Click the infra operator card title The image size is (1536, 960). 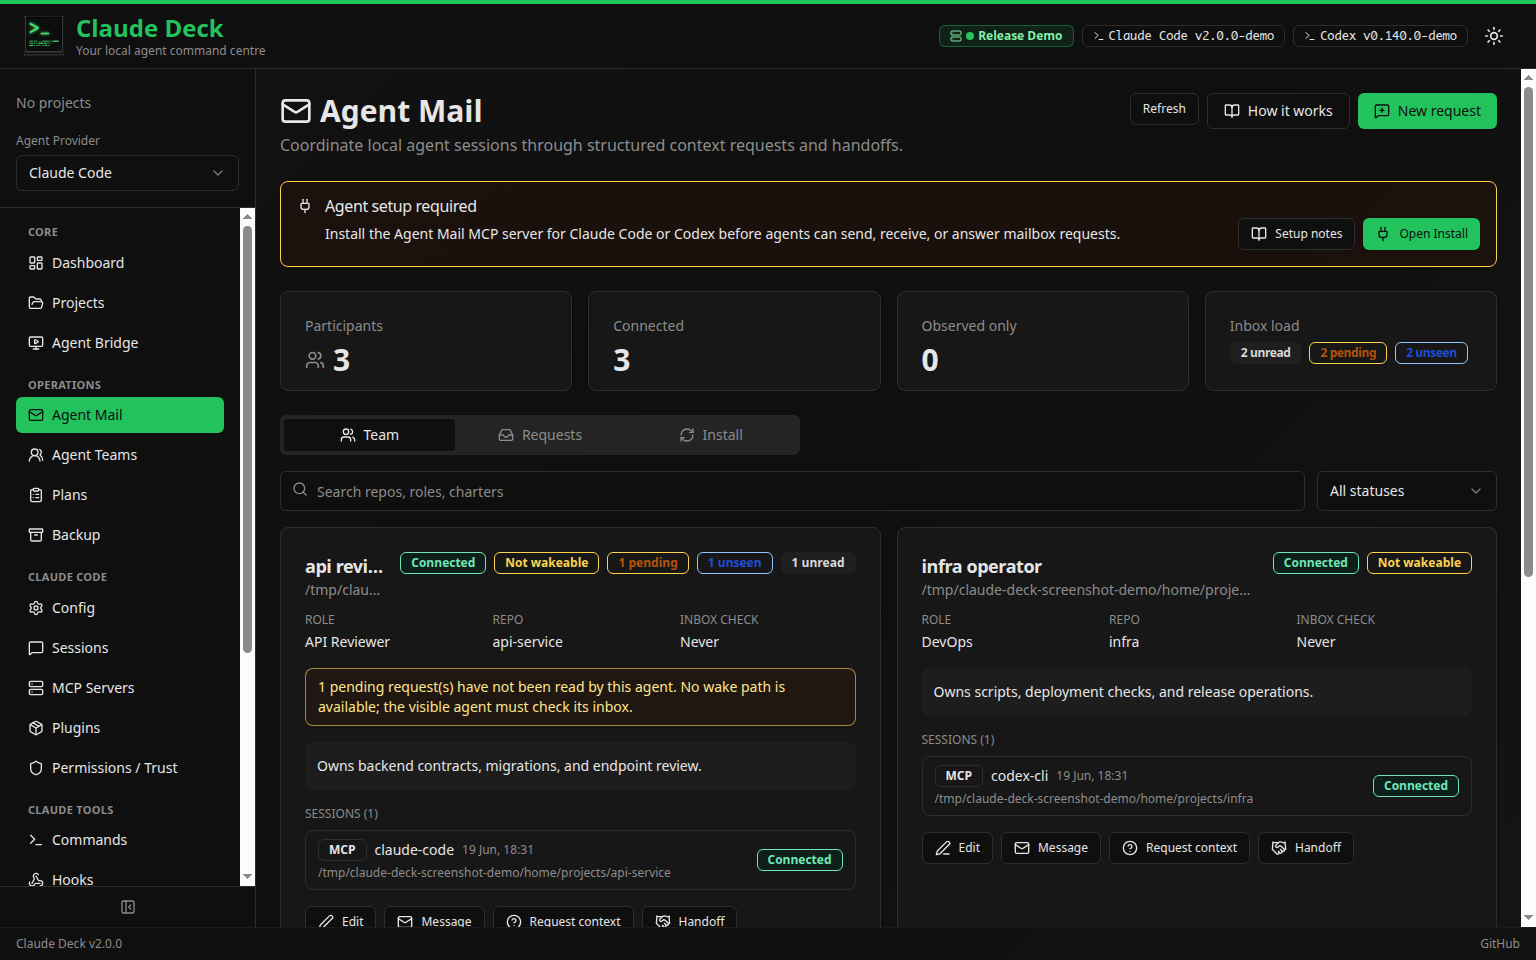click(981, 567)
